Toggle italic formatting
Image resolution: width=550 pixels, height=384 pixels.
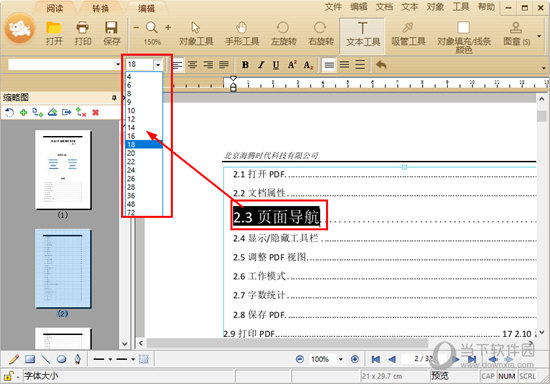click(261, 65)
